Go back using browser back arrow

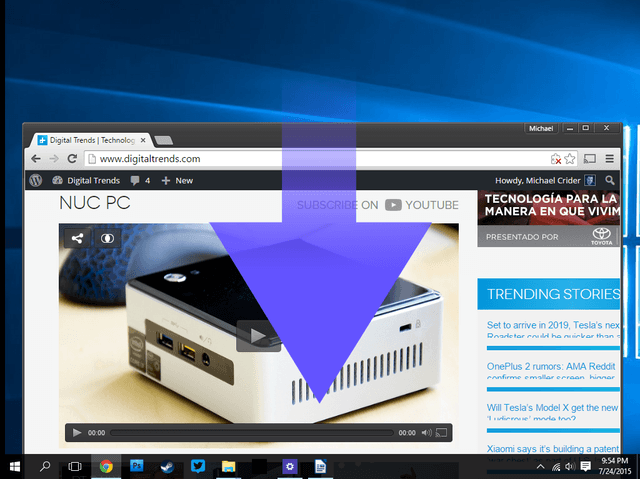tap(36, 159)
